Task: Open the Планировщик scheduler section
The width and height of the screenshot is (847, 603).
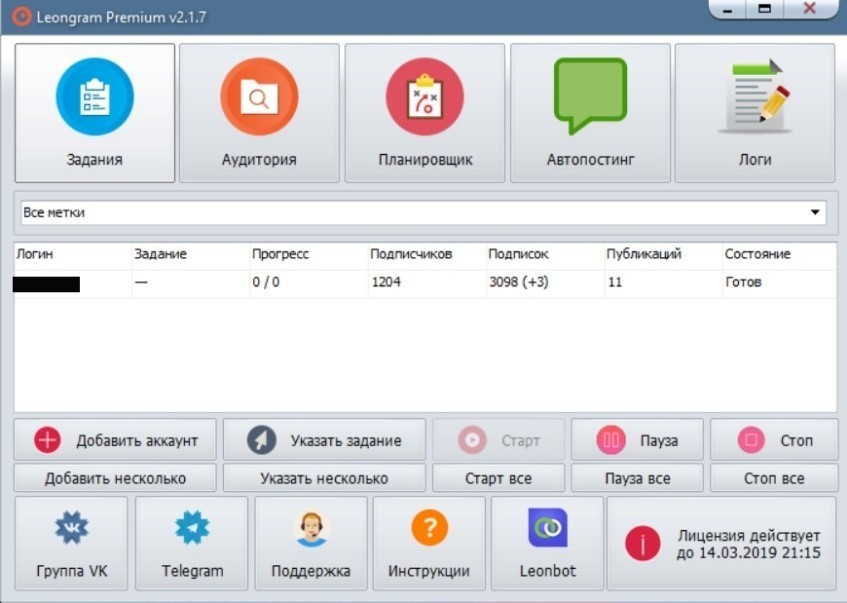Action: [x=425, y=113]
